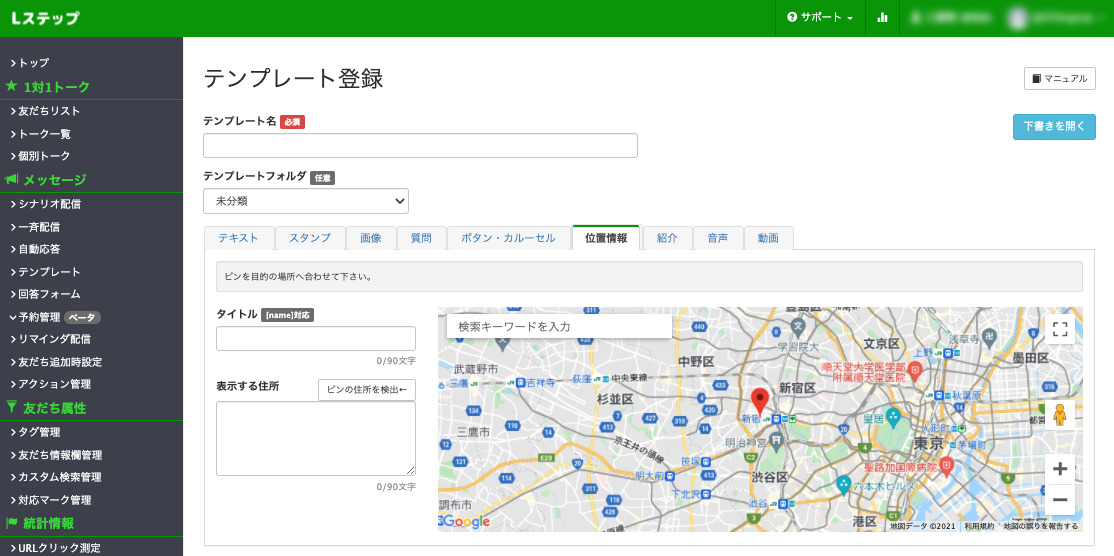The height and width of the screenshot is (556, 1114).
Task: Switch to the 画像 tab
Action: click(x=371, y=238)
